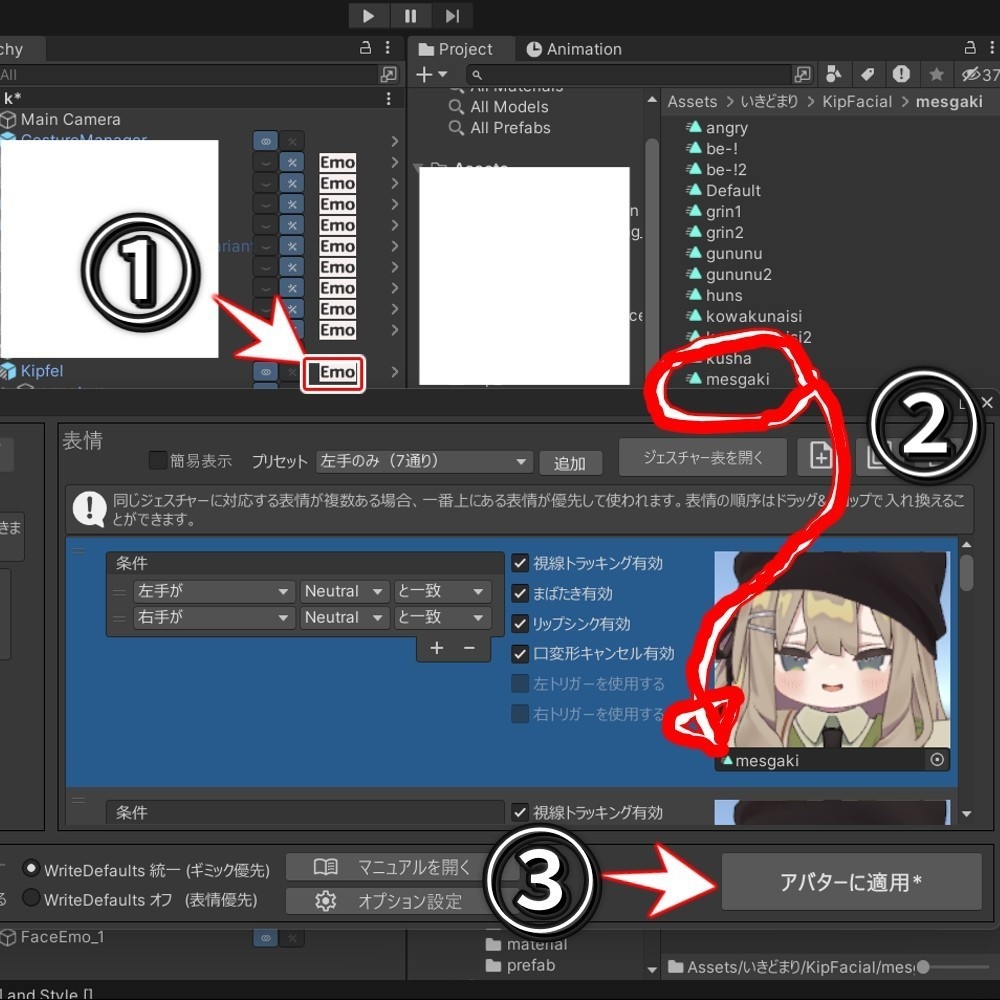This screenshot has width=1000, height=1000.
Task: Click the Step Forward icon next to Pause
Action: click(x=452, y=16)
